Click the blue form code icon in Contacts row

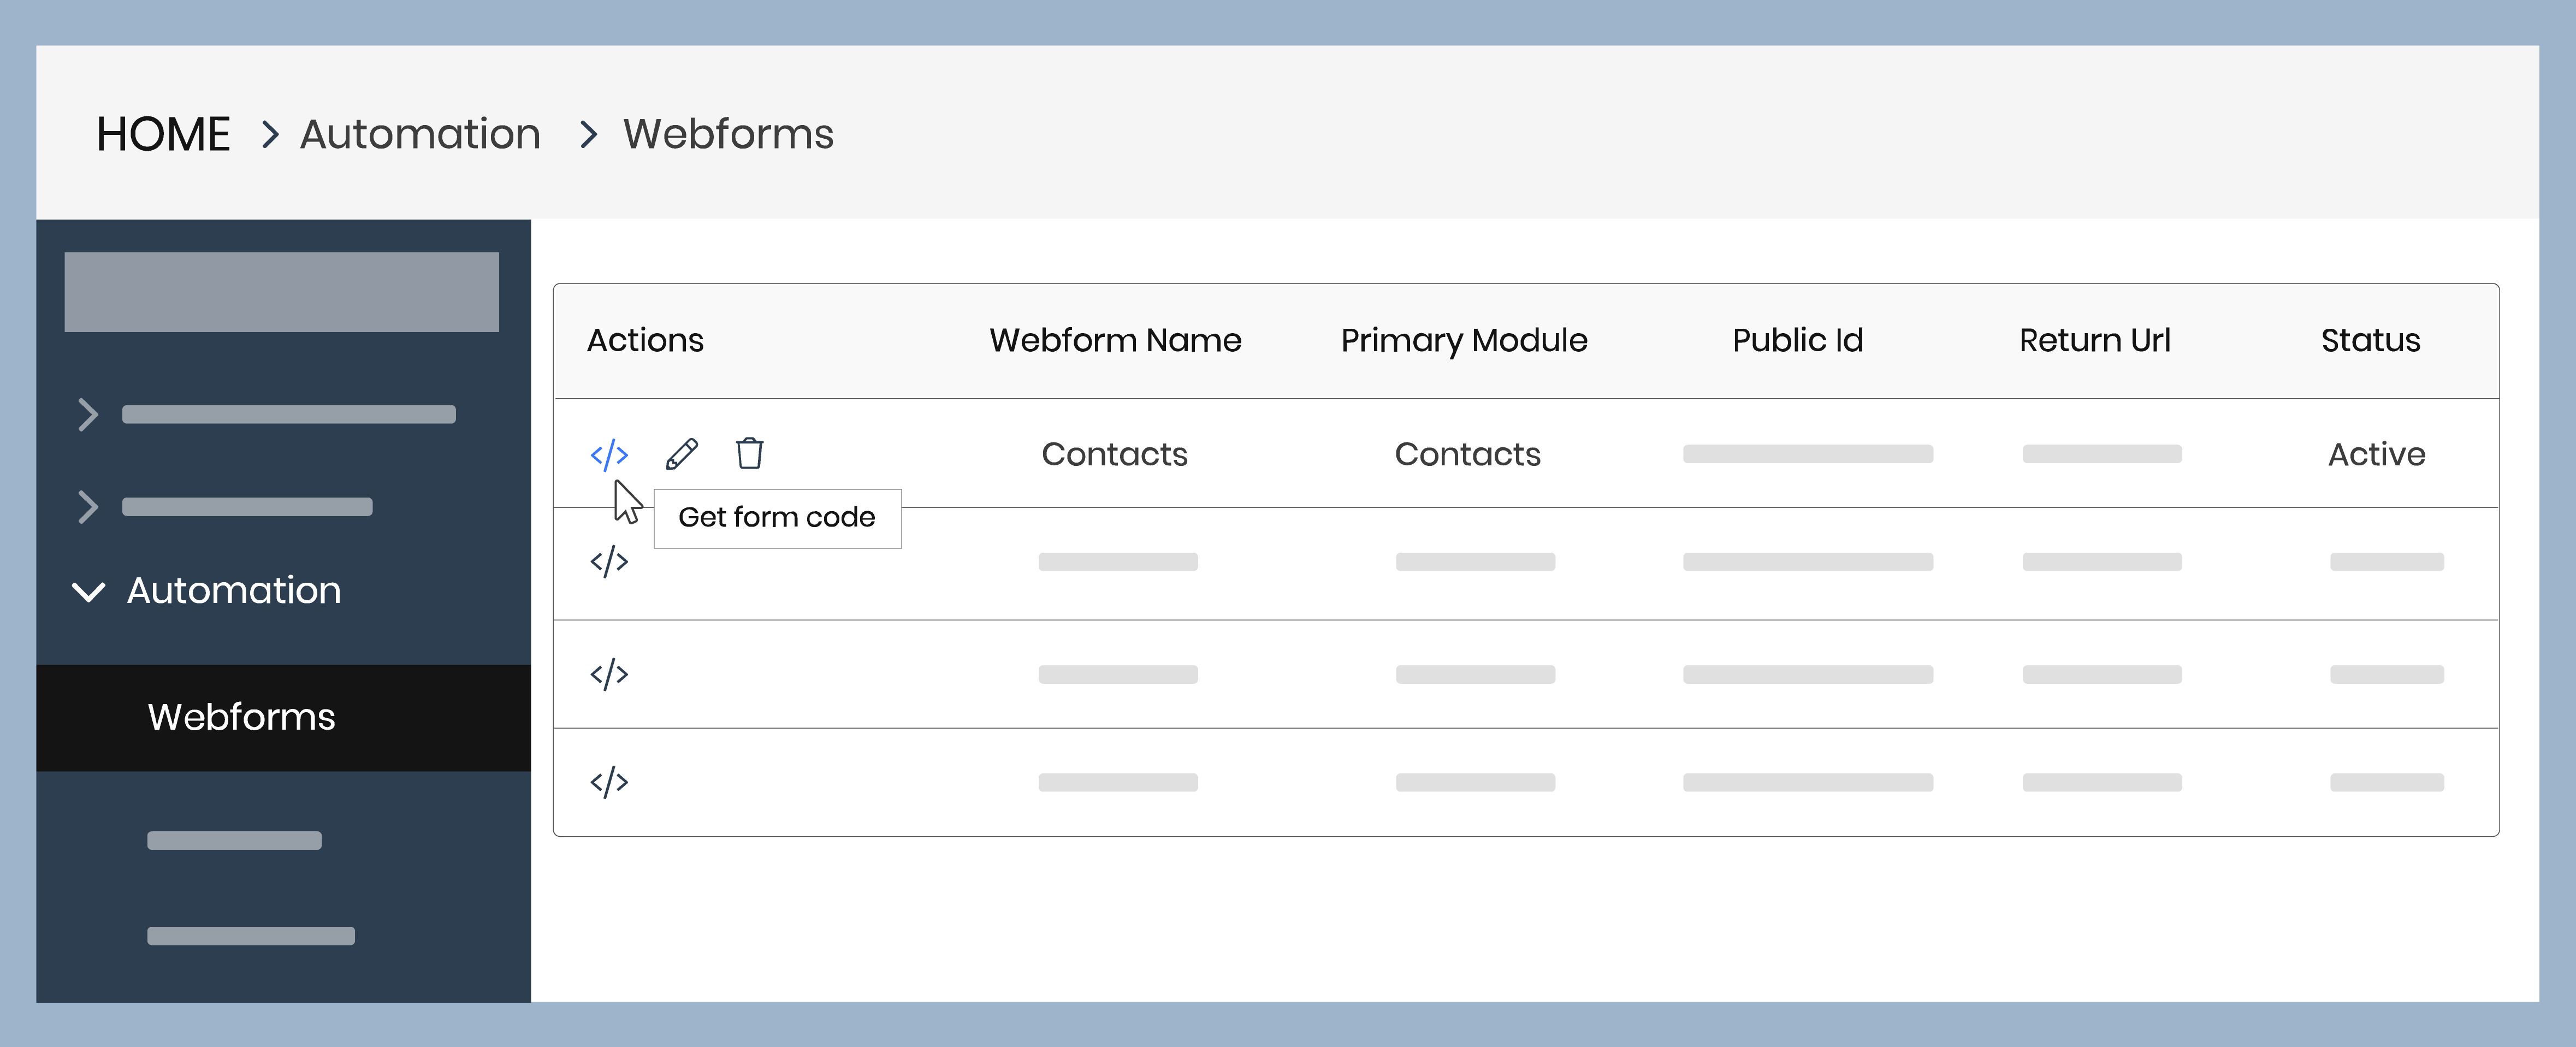coord(609,455)
